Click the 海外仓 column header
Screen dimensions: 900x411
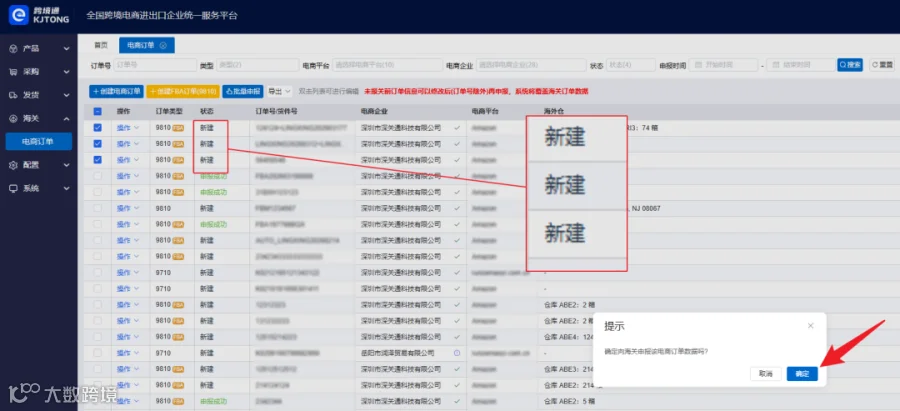(x=554, y=111)
